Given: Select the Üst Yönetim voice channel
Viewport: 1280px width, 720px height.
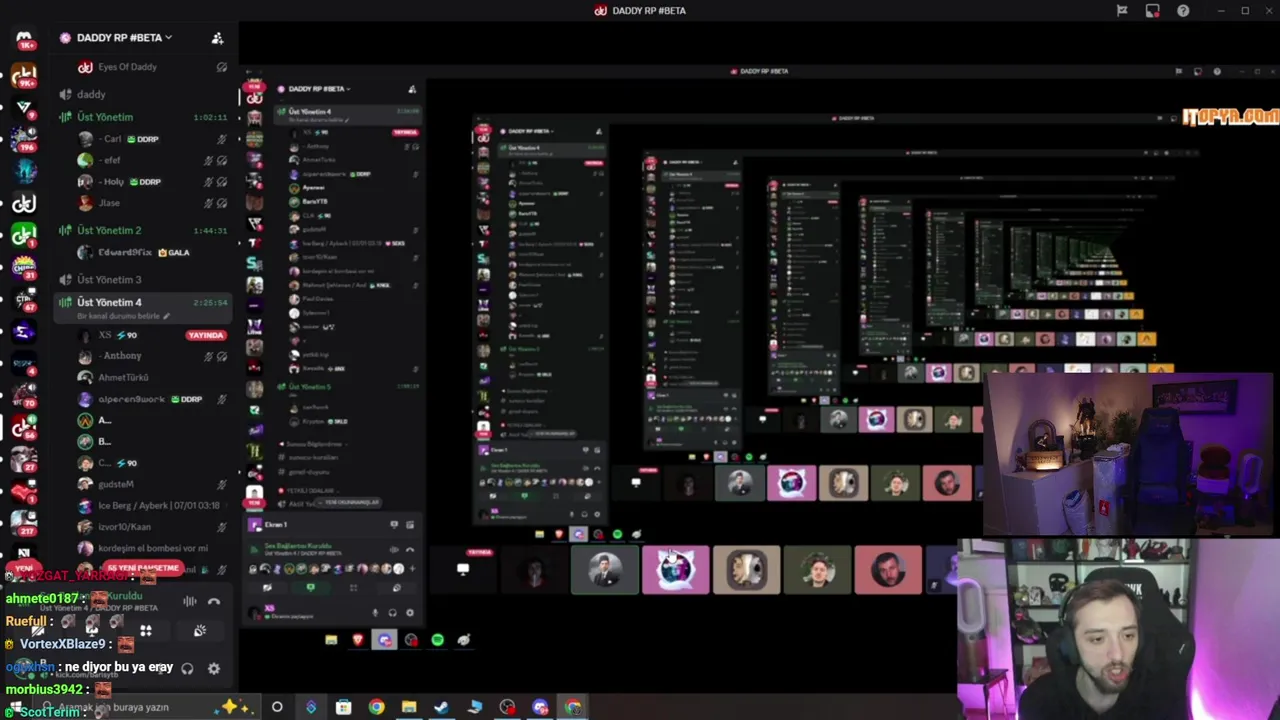Looking at the screenshot, I should (105, 117).
